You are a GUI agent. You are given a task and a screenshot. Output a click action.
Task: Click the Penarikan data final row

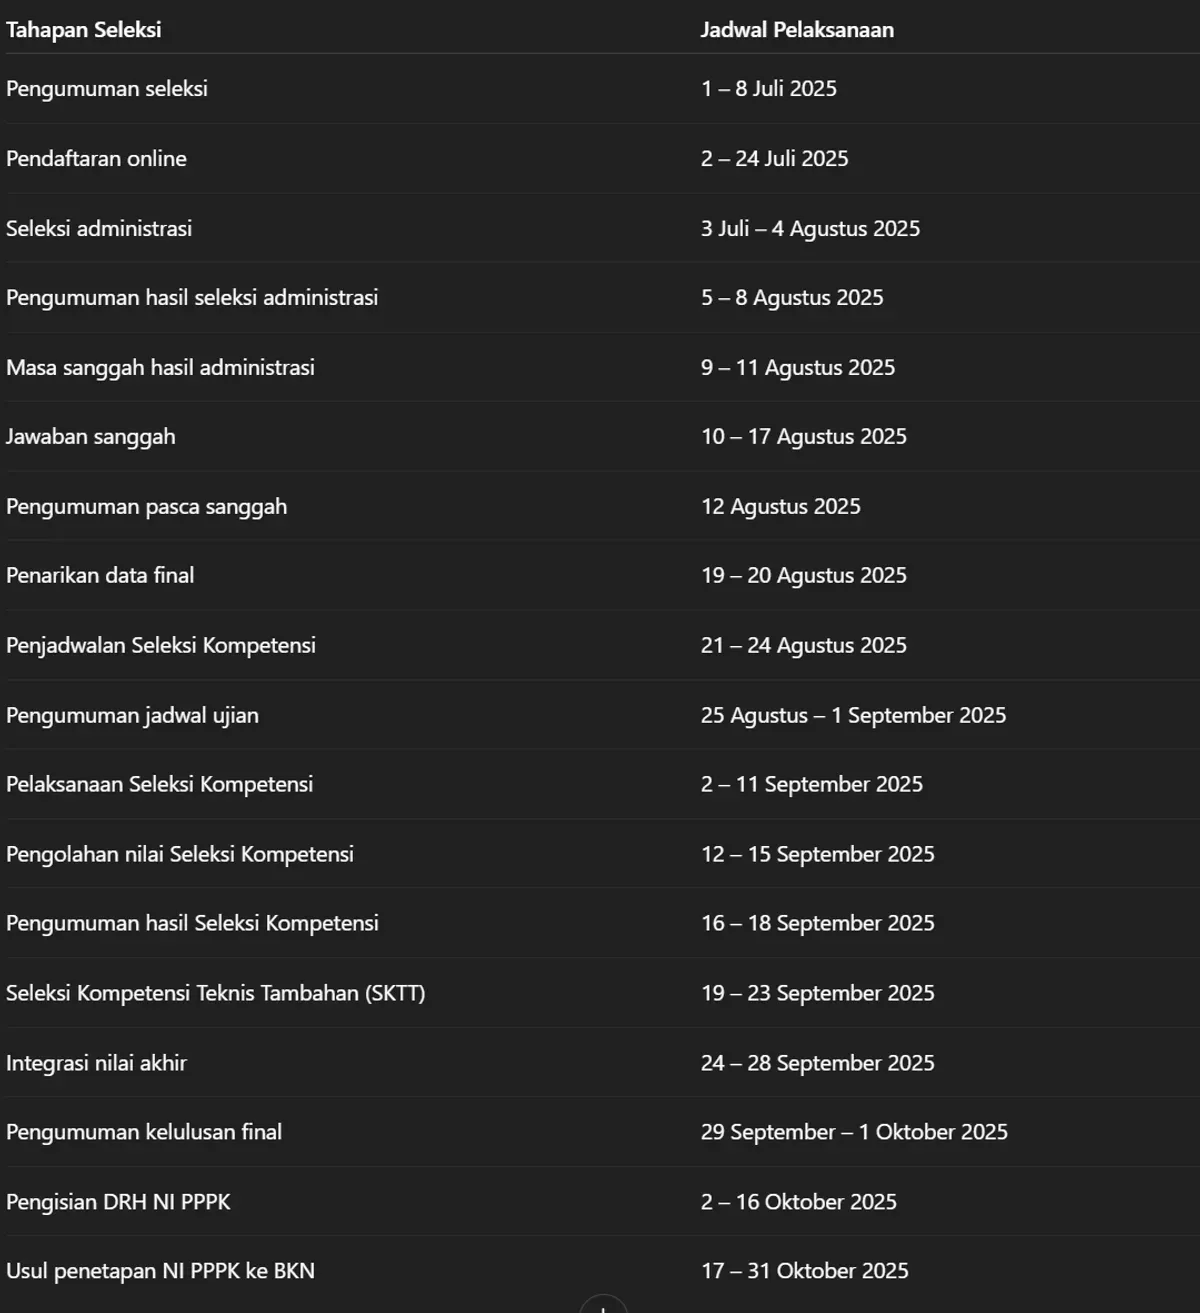[600, 576]
